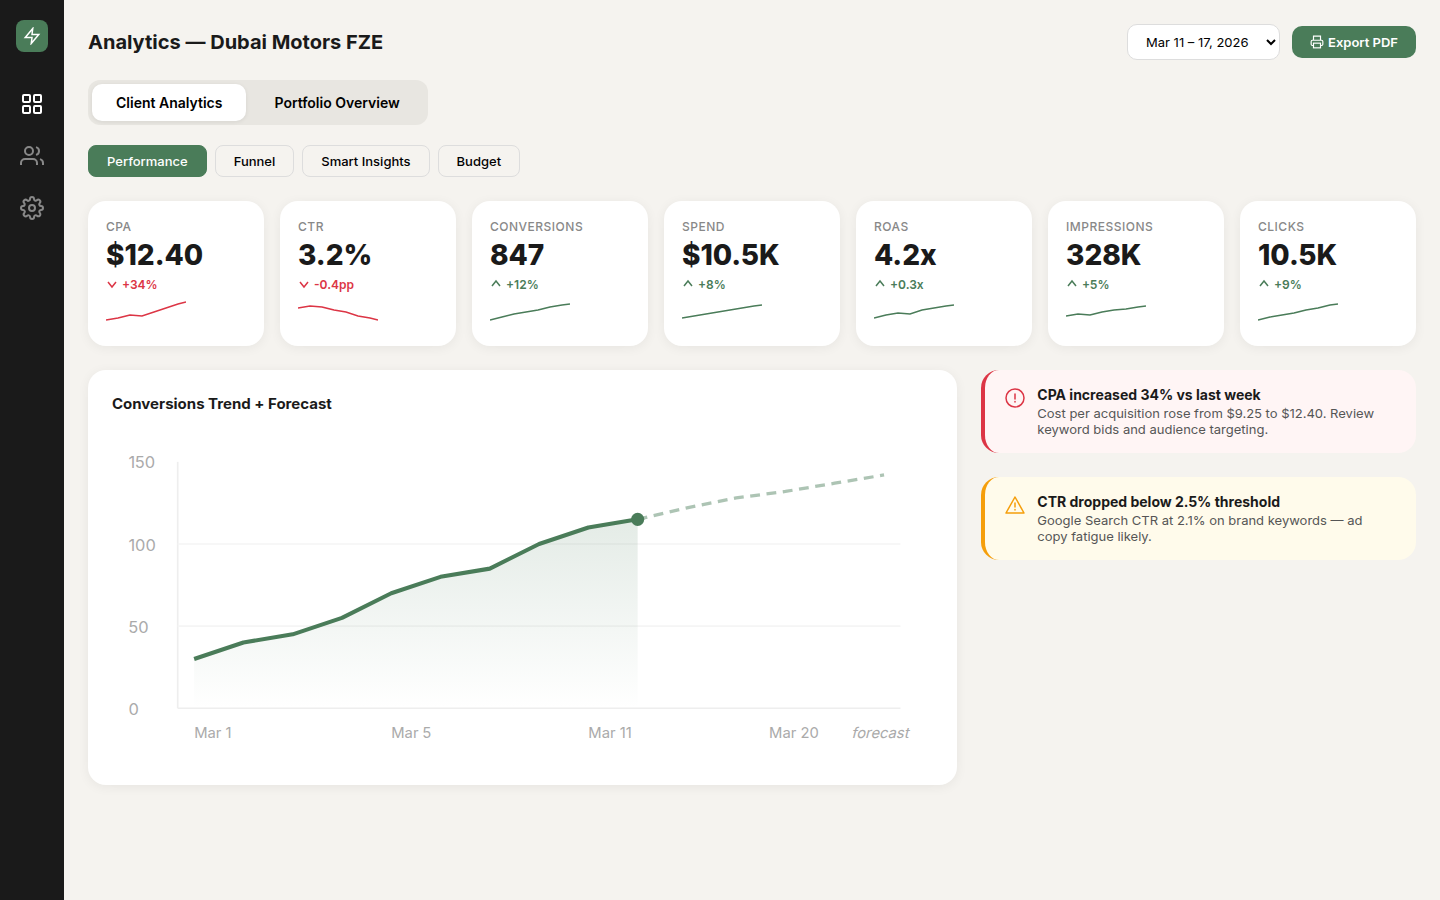Click the down arrow beside +34% on CPA card

click(x=112, y=285)
